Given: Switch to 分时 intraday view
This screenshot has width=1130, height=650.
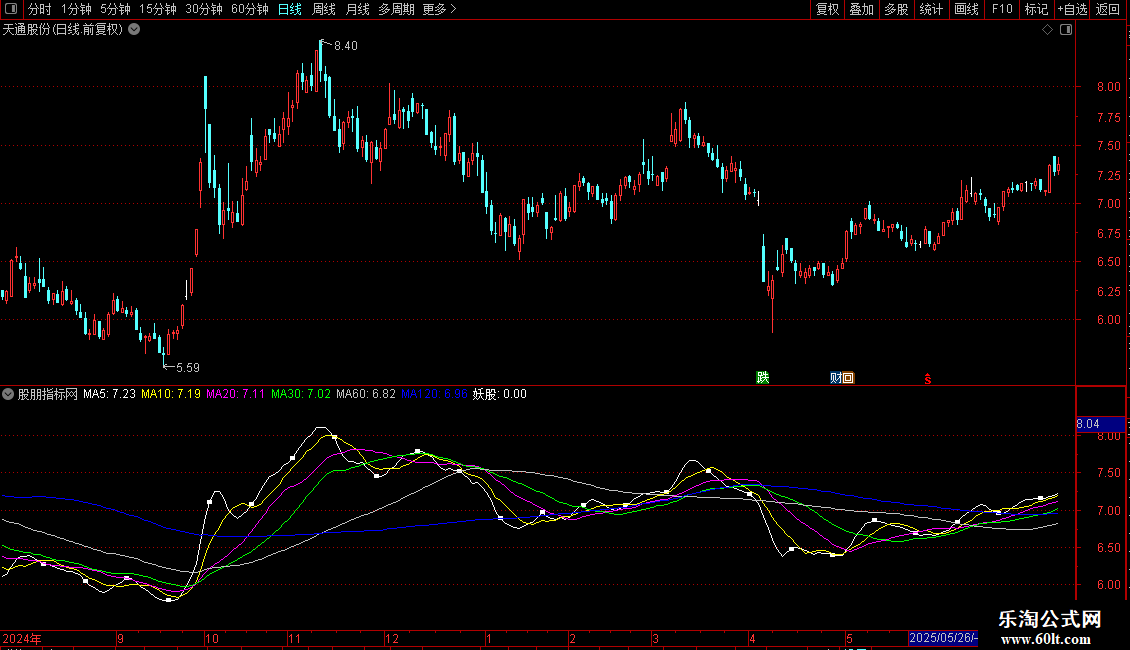Looking at the screenshot, I should (x=40, y=9).
